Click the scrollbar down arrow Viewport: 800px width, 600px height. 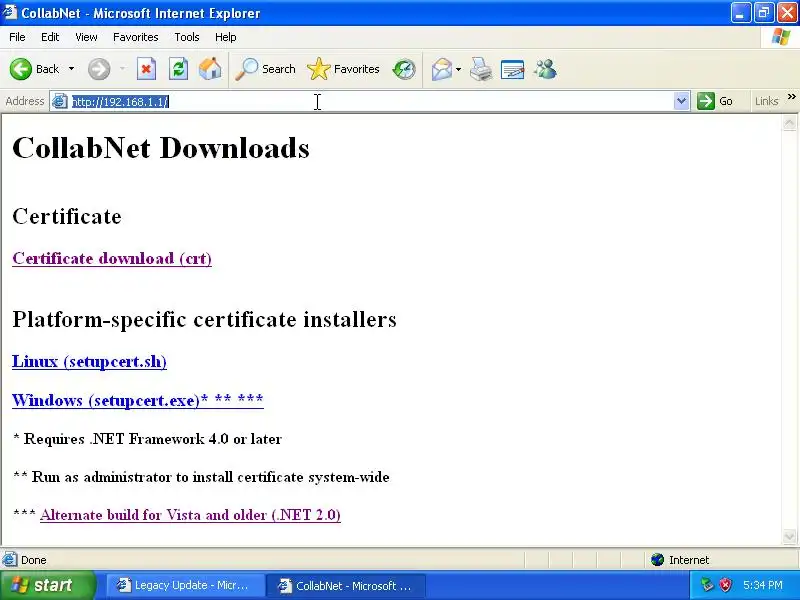[789, 536]
